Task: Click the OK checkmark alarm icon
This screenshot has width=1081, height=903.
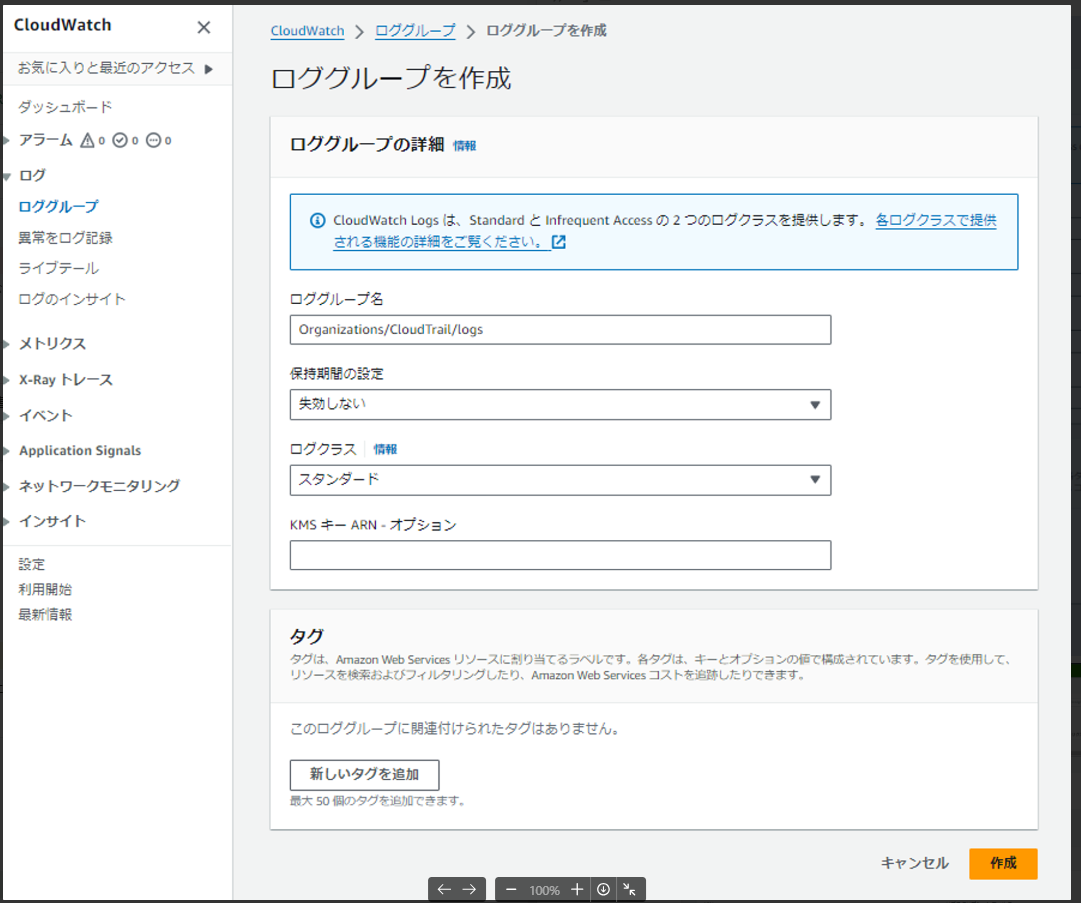Action: 120,141
